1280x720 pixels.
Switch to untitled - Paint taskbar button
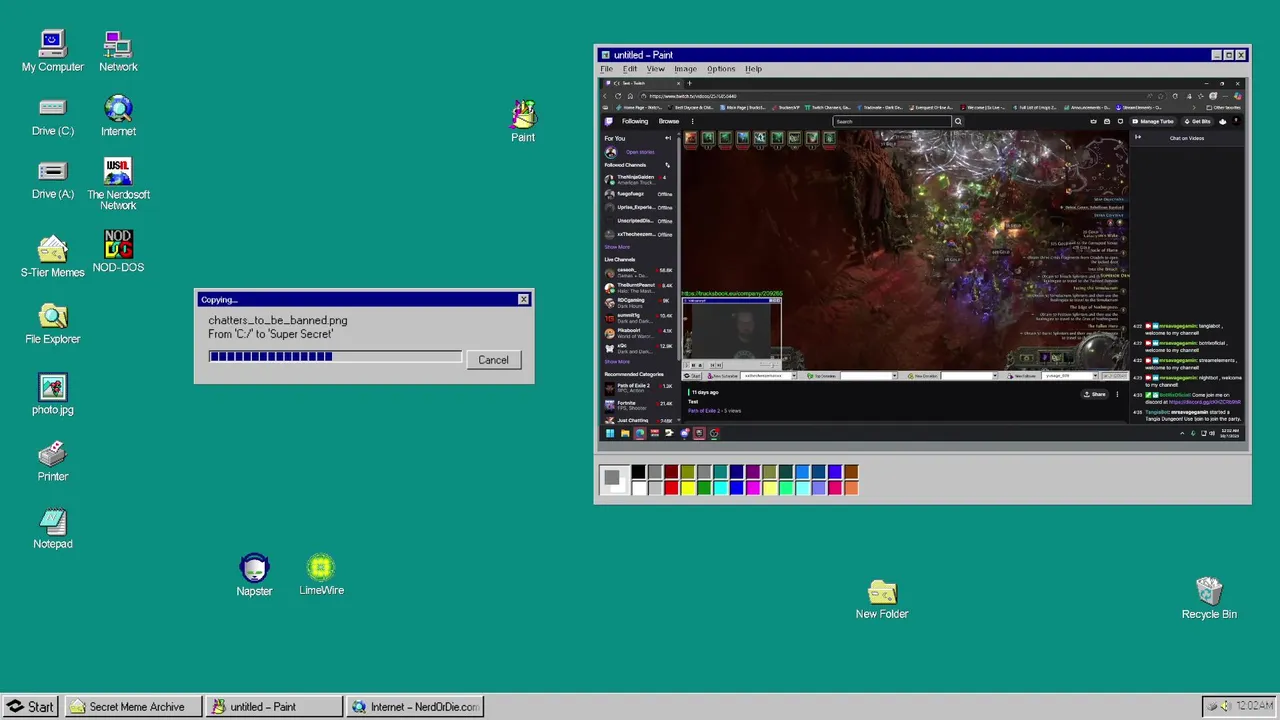(275, 706)
